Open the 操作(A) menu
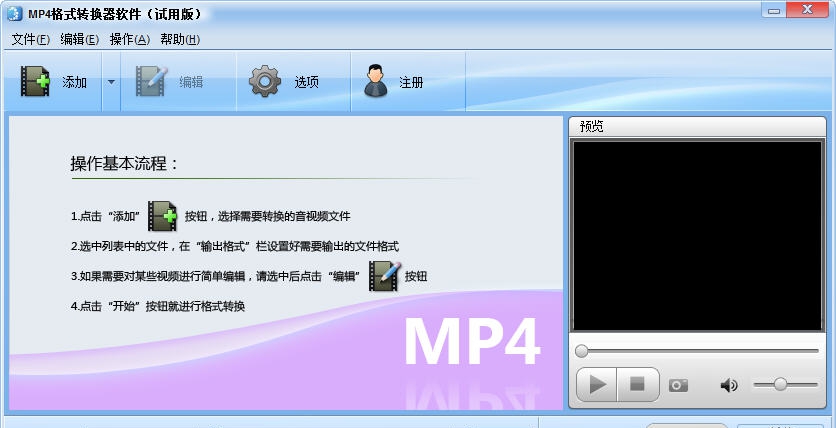 [x=130, y=39]
